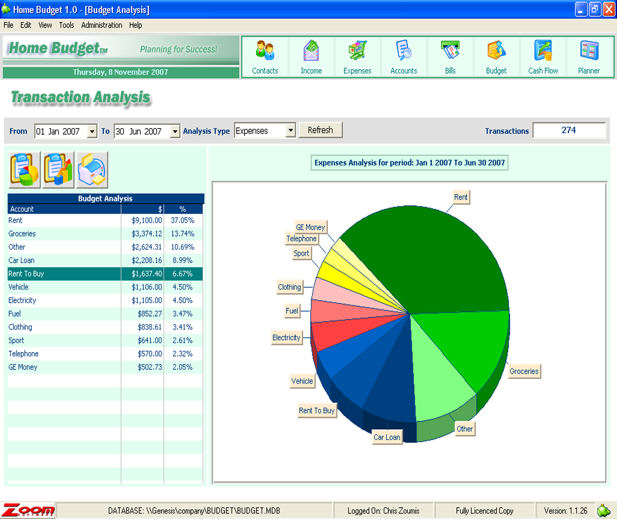Open the Tools menu

(x=67, y=25)
